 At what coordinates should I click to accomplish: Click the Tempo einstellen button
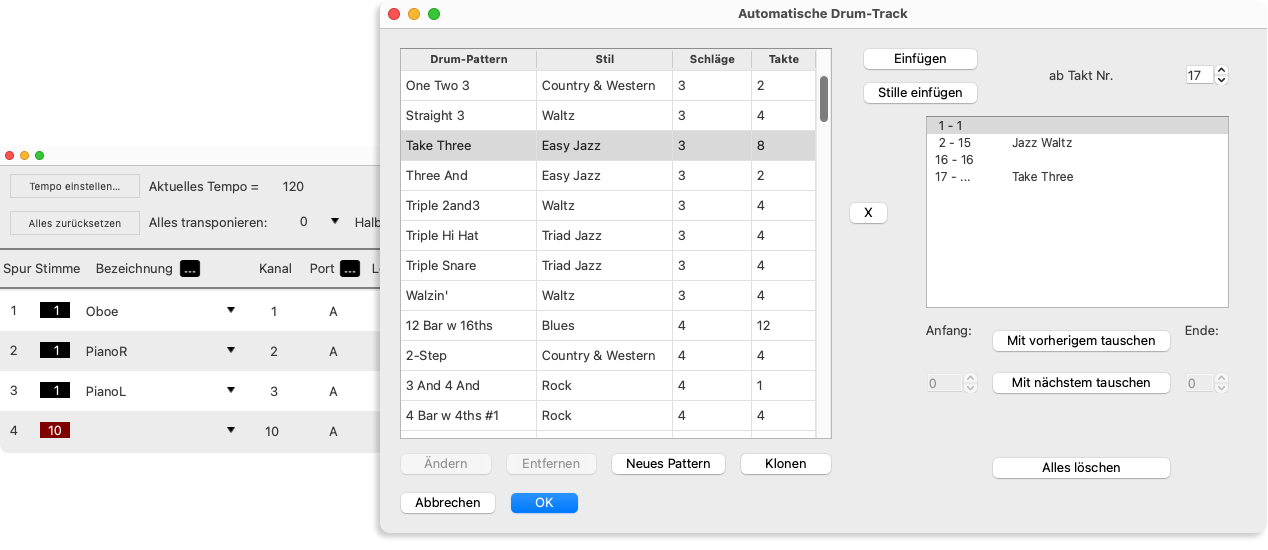click(75, 187)
